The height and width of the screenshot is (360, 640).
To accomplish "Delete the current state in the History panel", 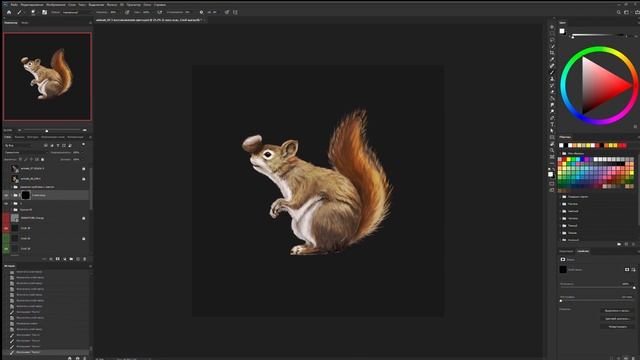I will [x=84, y=358].
